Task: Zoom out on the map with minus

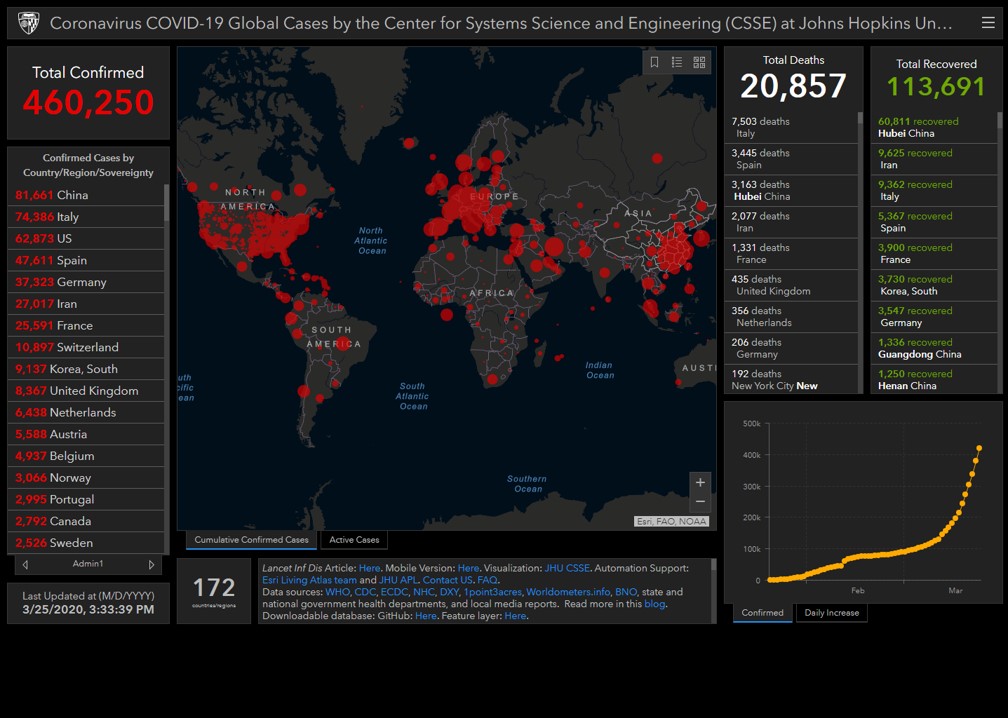Action: coord(700,502)
